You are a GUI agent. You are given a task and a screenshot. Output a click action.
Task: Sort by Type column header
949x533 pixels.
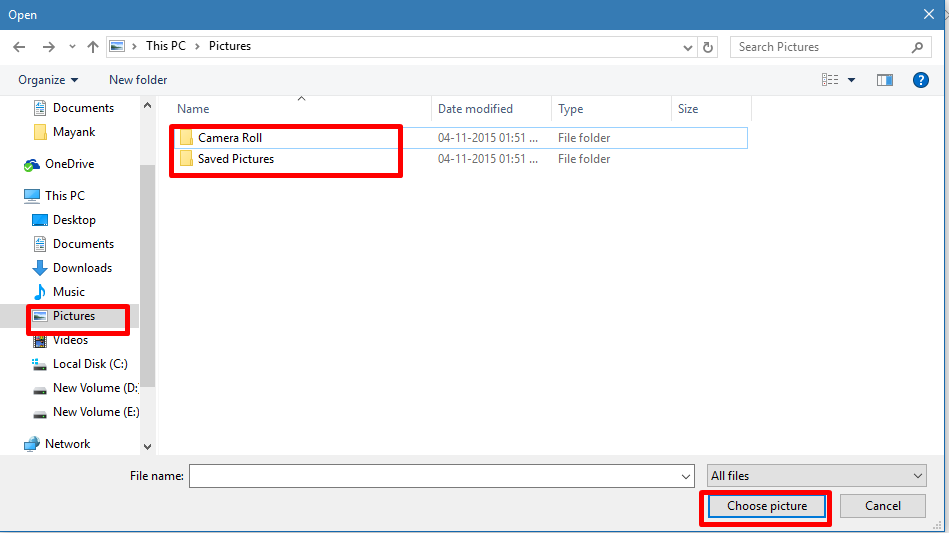pos(570,109)
